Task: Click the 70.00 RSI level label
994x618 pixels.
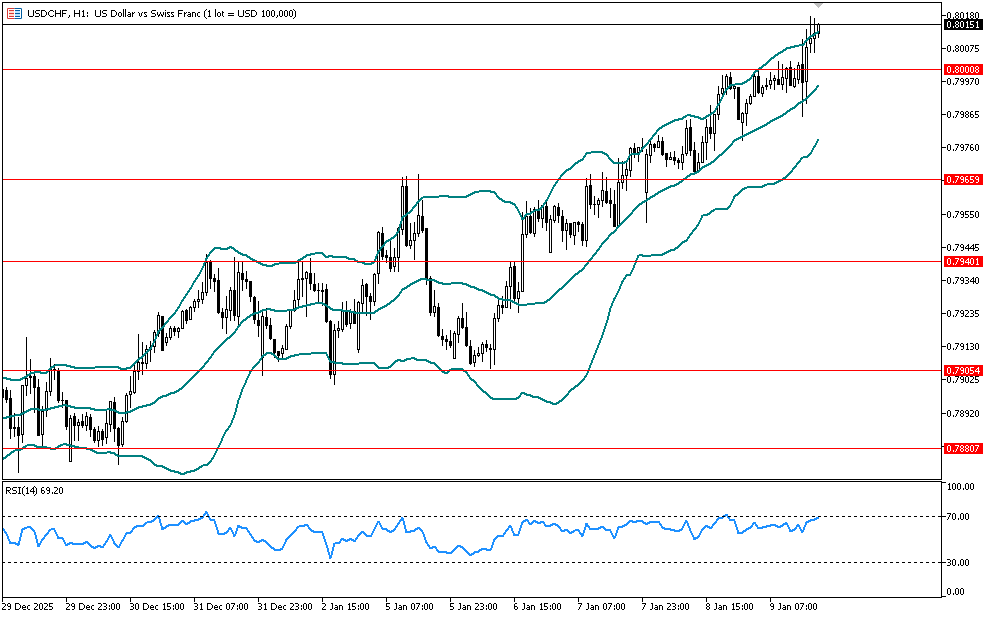Action: coord(961,517)
